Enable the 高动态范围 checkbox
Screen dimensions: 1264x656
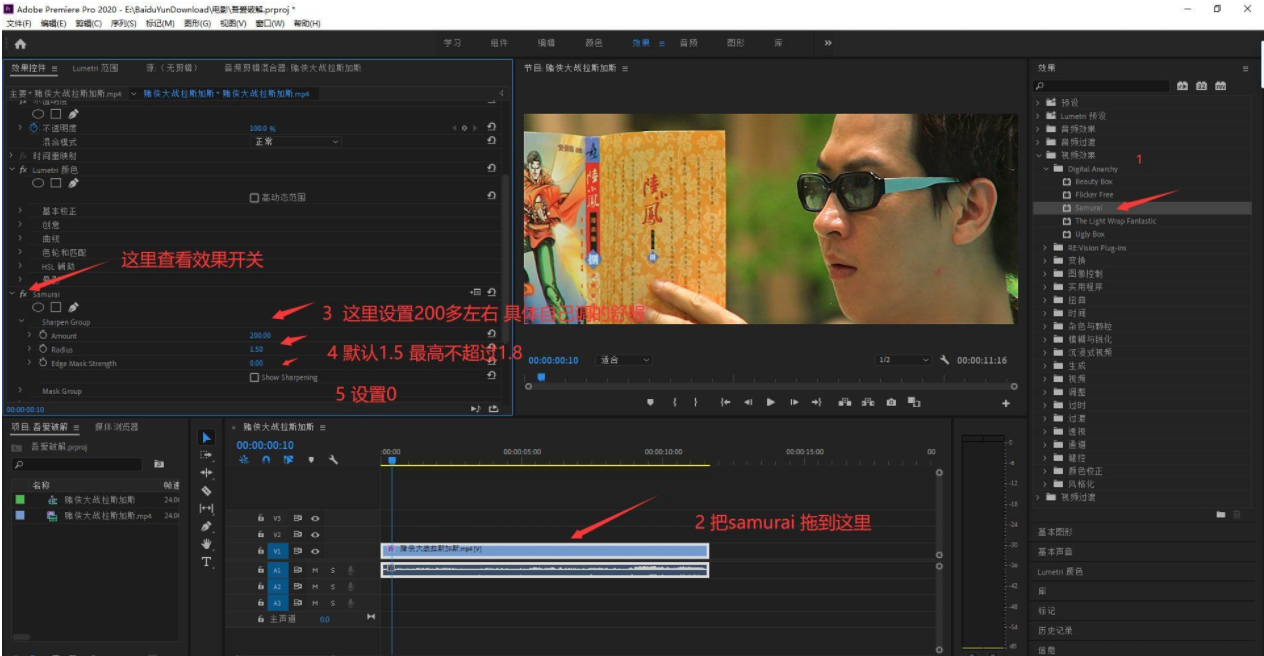(x=254, y=197)
